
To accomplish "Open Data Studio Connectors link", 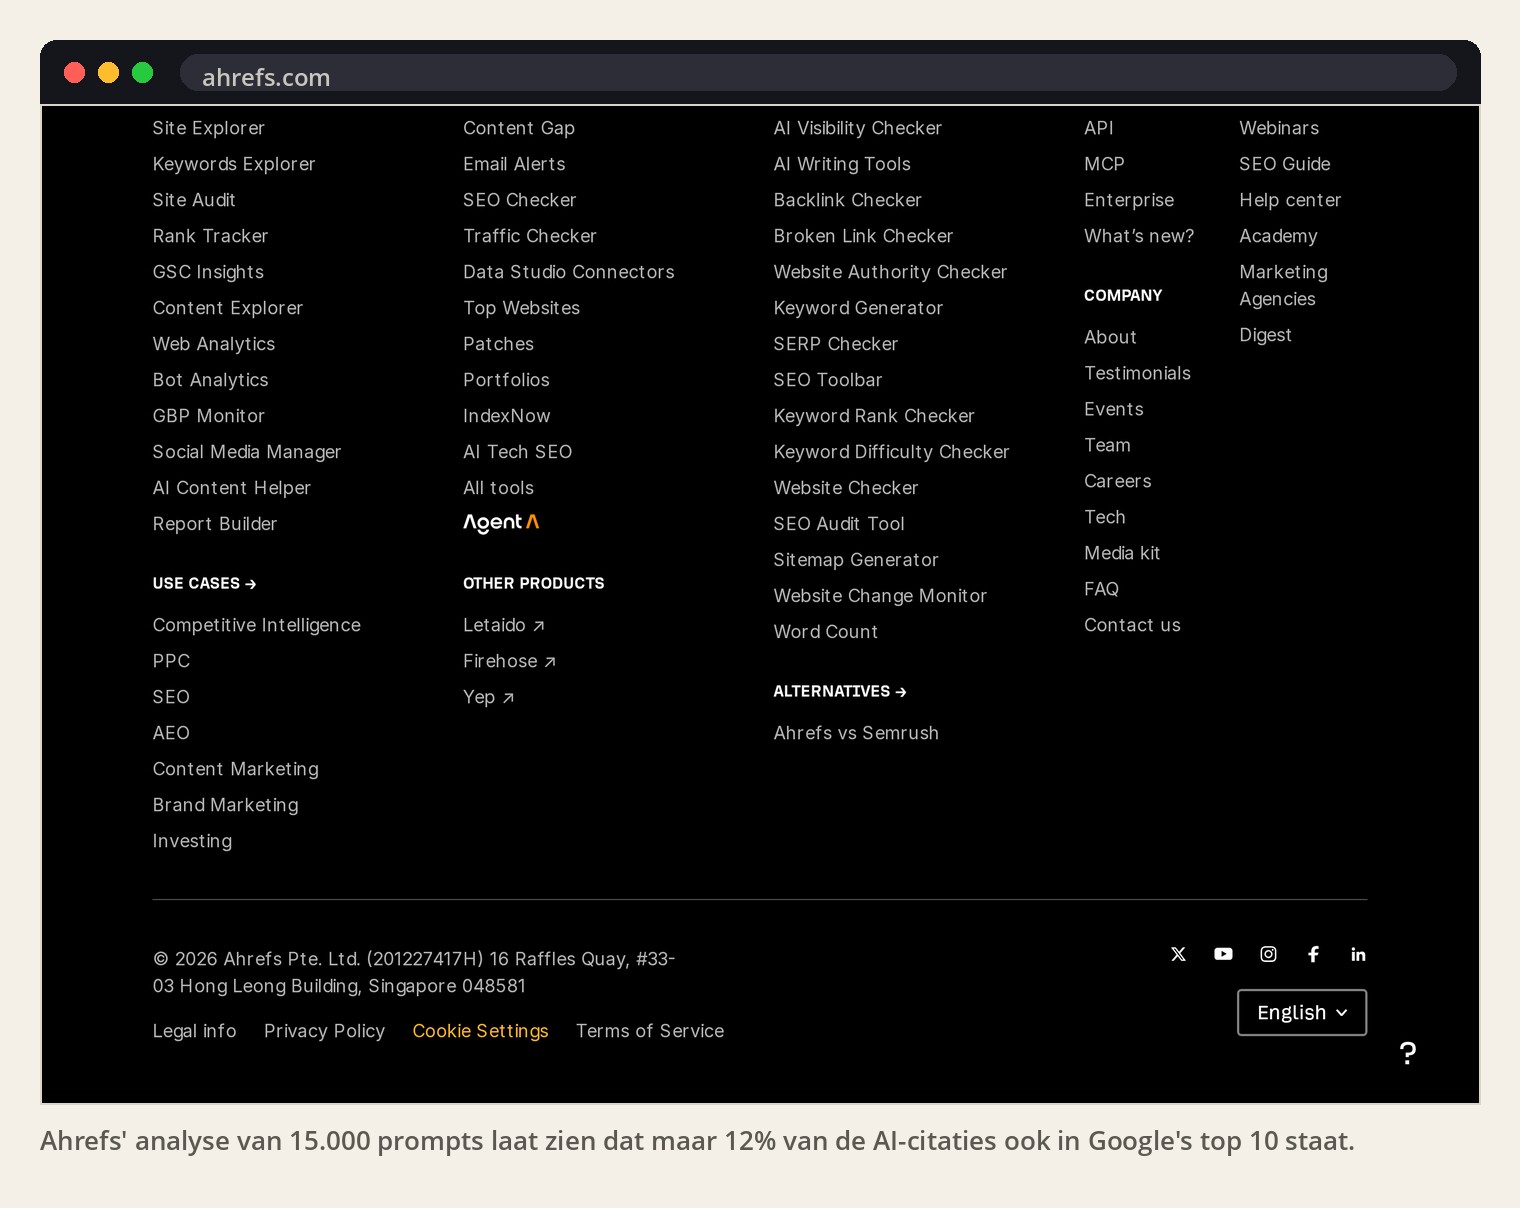I will coord(569,272).
